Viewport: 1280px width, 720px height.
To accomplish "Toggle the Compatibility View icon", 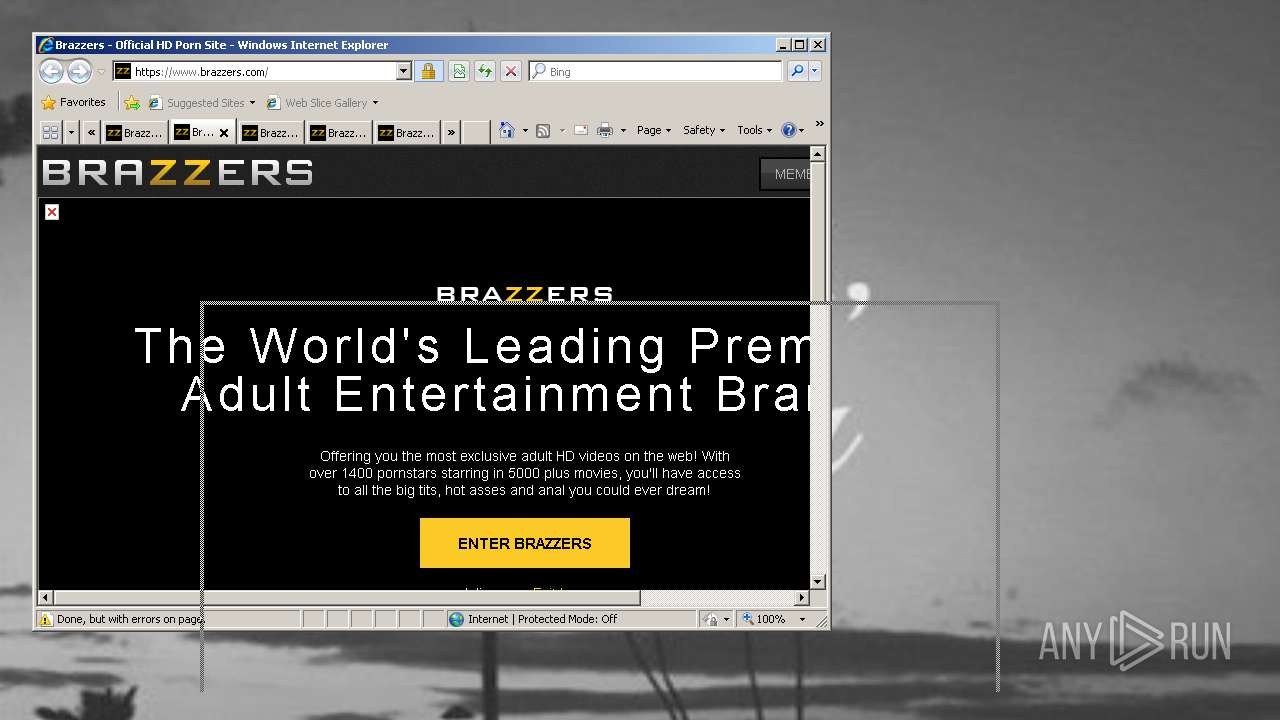I will tap(458, 72).
